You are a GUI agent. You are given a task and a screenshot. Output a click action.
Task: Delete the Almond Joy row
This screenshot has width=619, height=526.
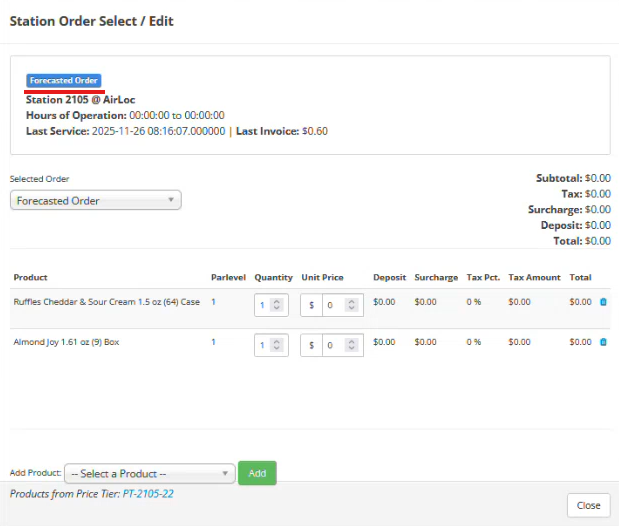pyautogui.click(x=603, y=342)
